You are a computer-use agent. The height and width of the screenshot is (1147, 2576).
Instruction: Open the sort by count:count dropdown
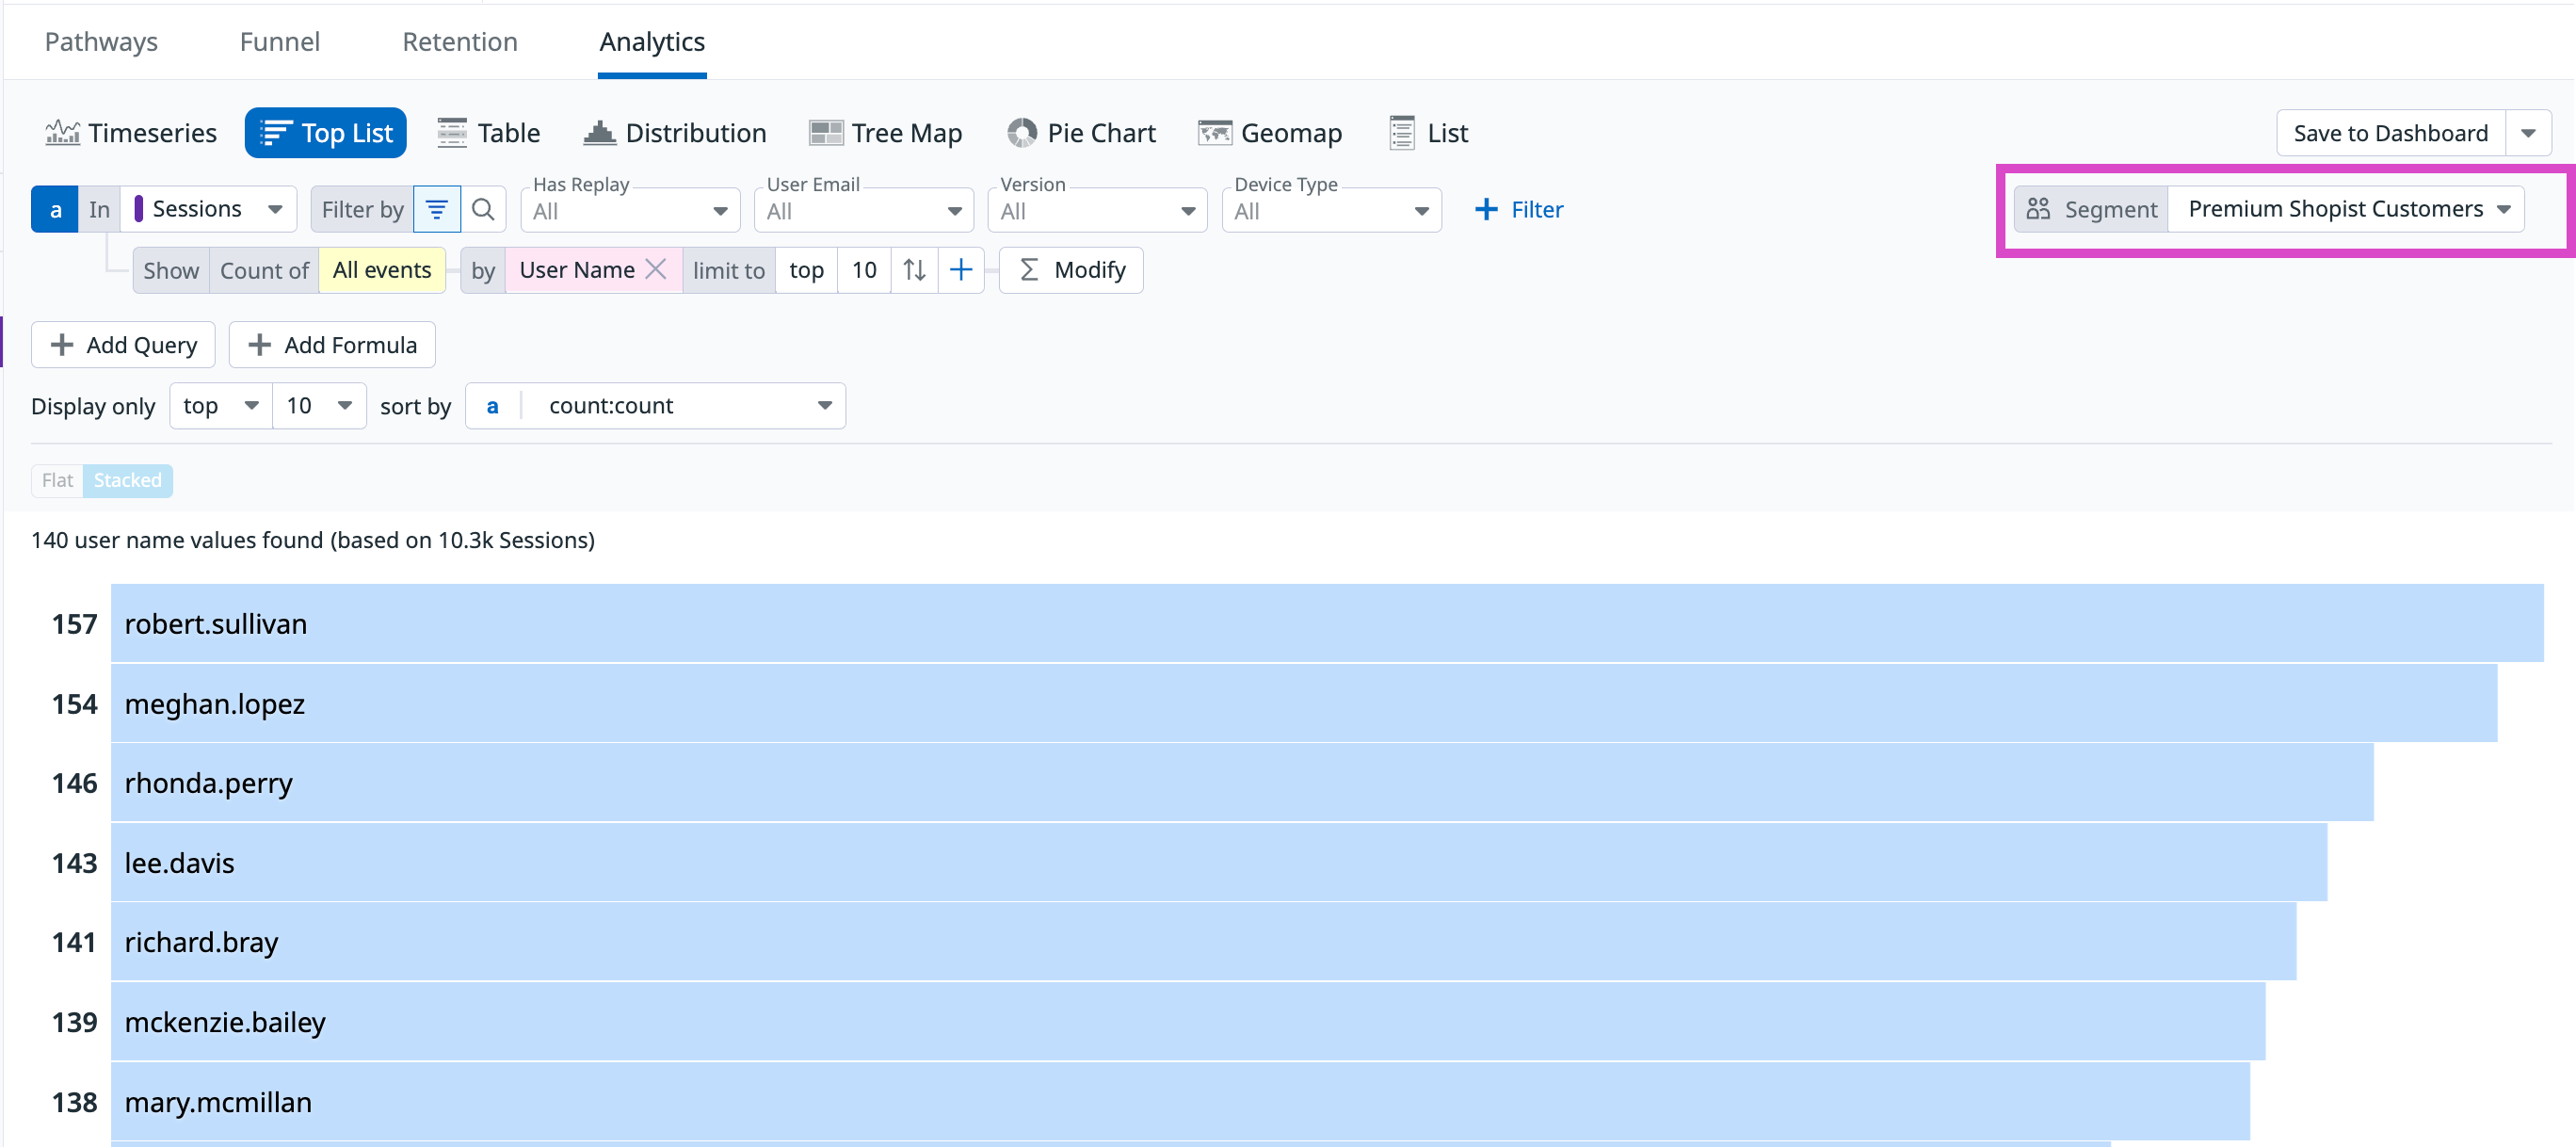[x=656, y=406]
